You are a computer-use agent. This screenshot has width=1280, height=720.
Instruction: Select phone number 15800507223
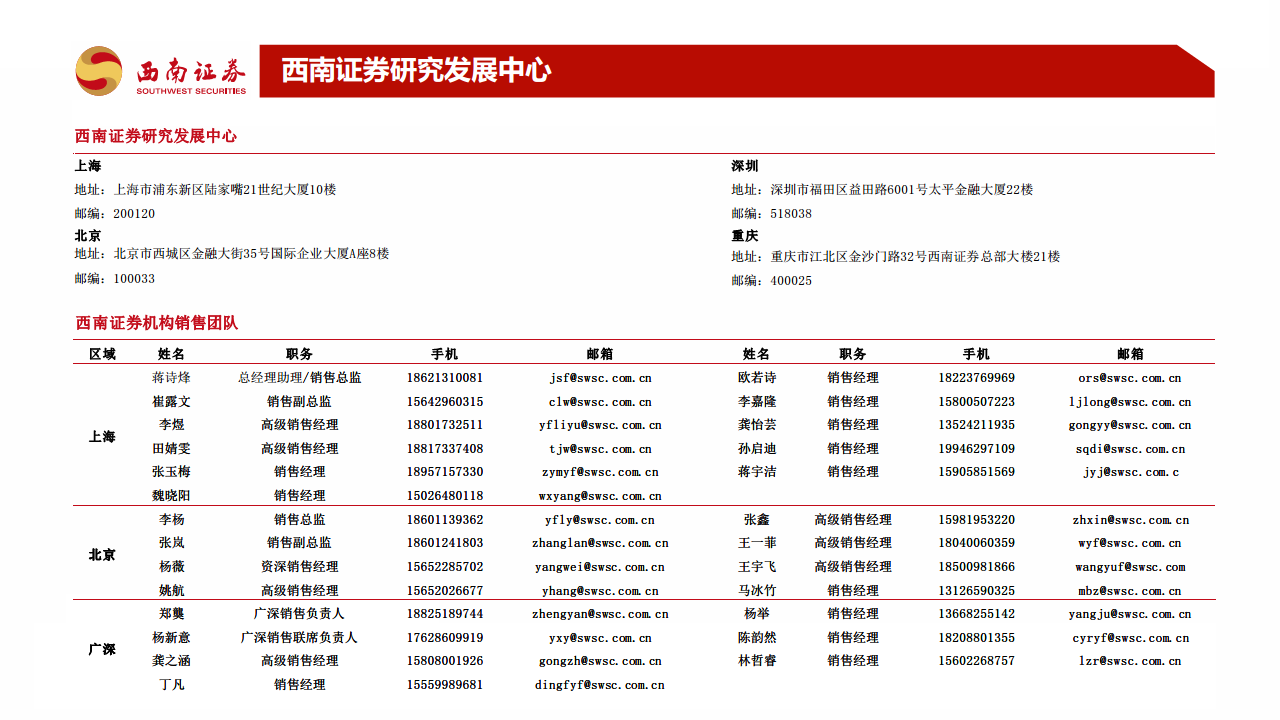pos(976,402)
